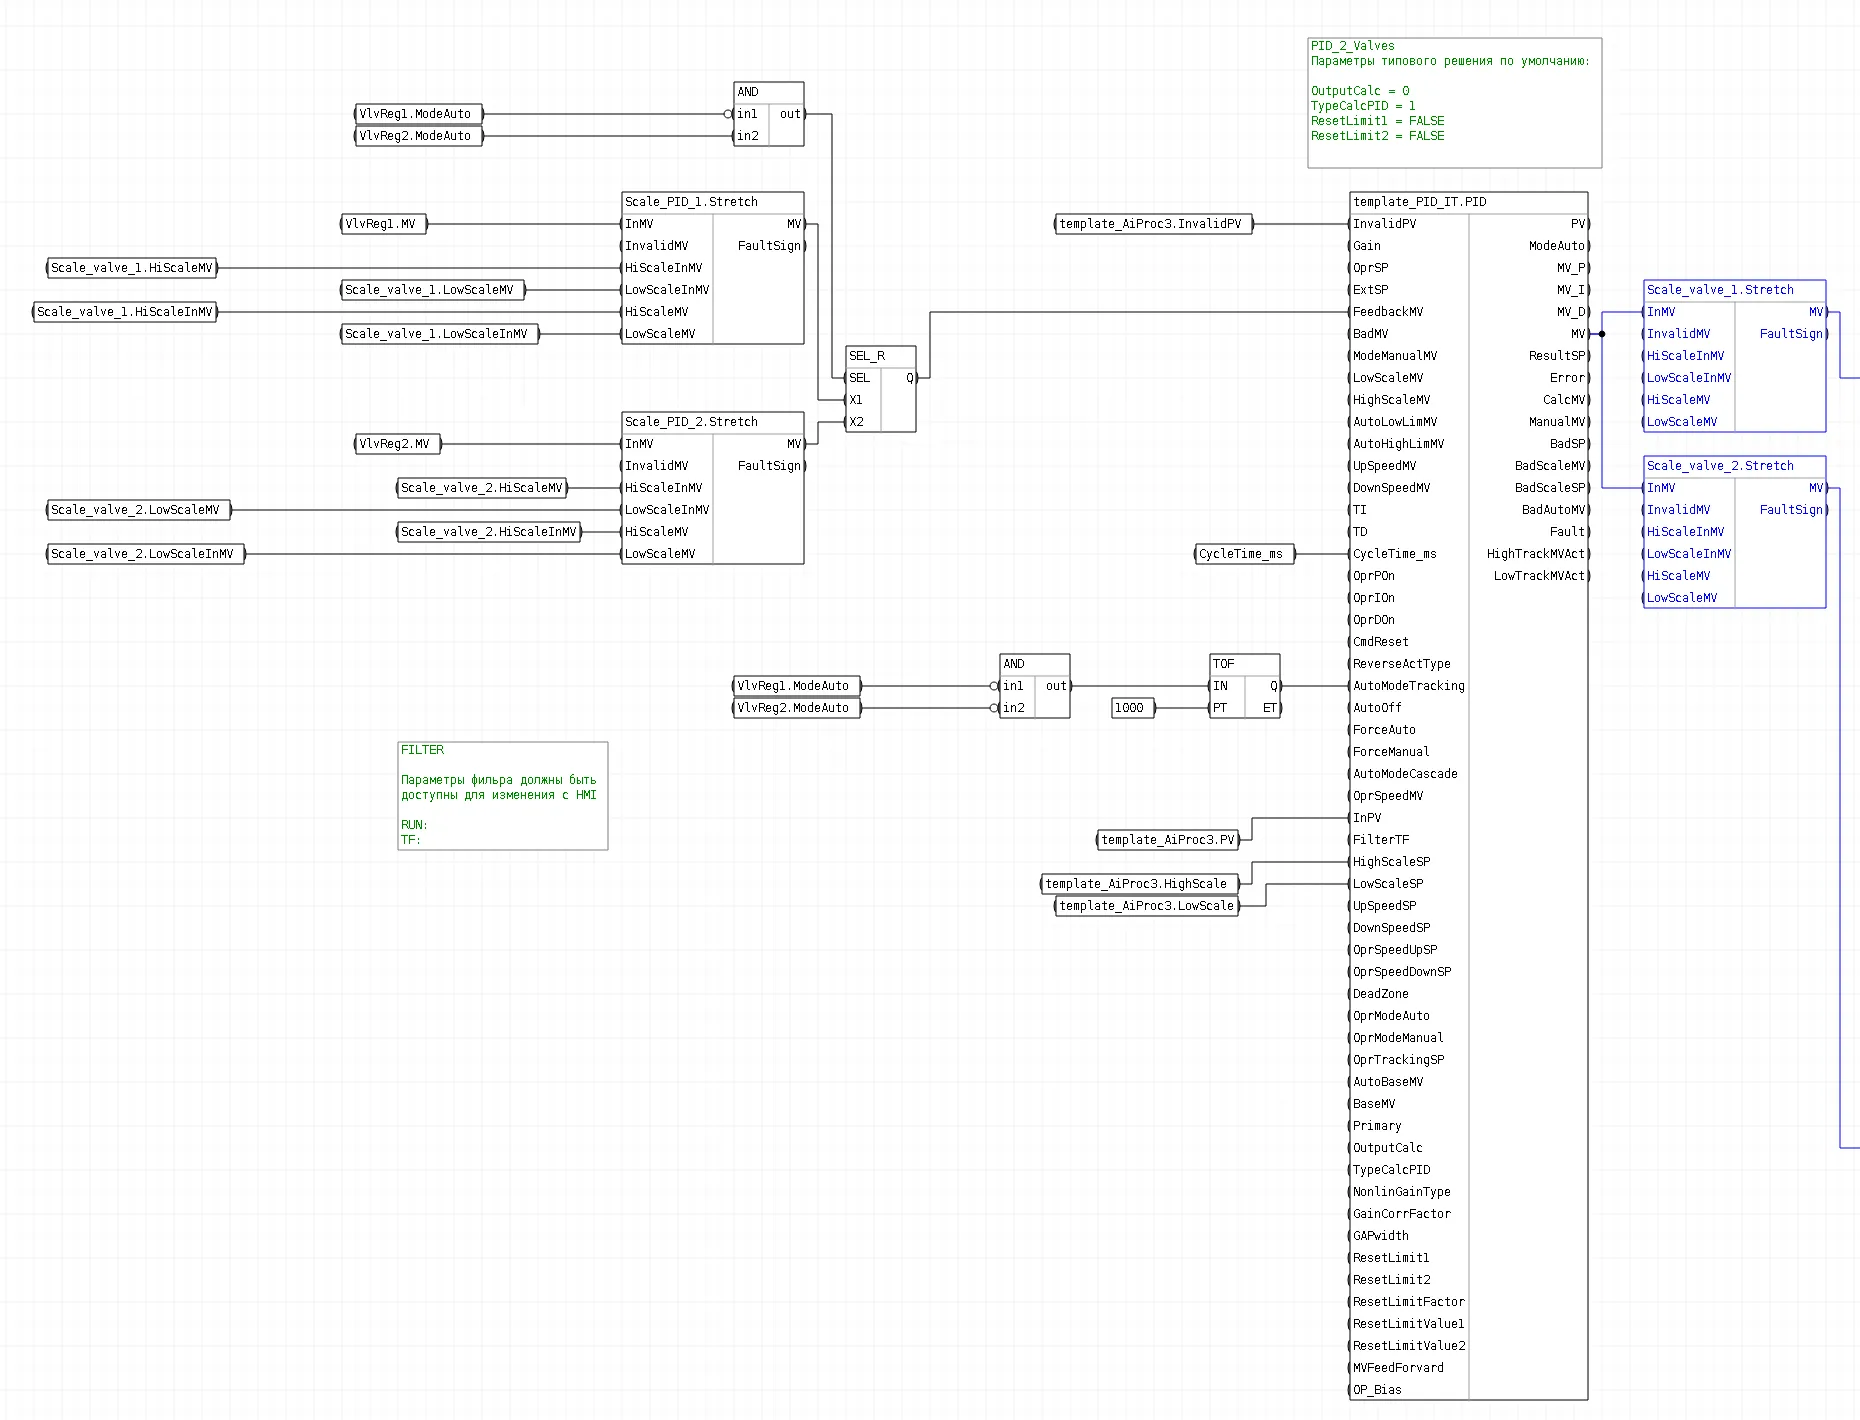The width and height of the screenshot is (1860, 1420).
Task: Click the MV_I output pin
Action: click(x=1572, y=290)
